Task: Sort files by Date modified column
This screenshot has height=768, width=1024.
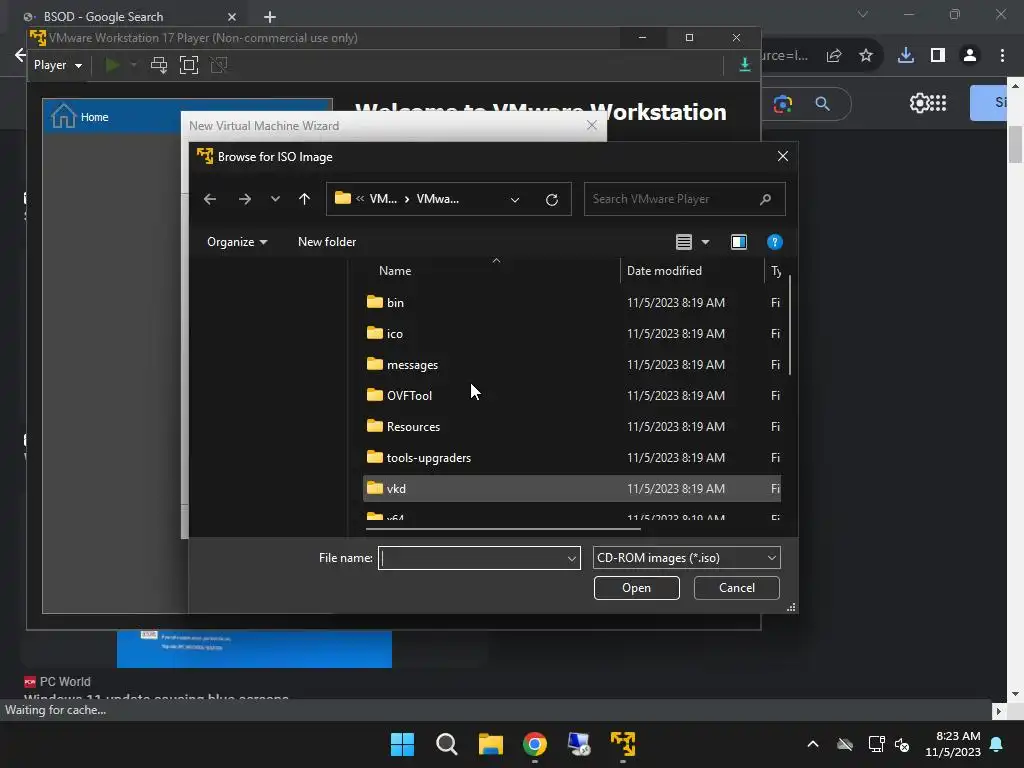Action: pyautogui.click(x=664, y=270)
